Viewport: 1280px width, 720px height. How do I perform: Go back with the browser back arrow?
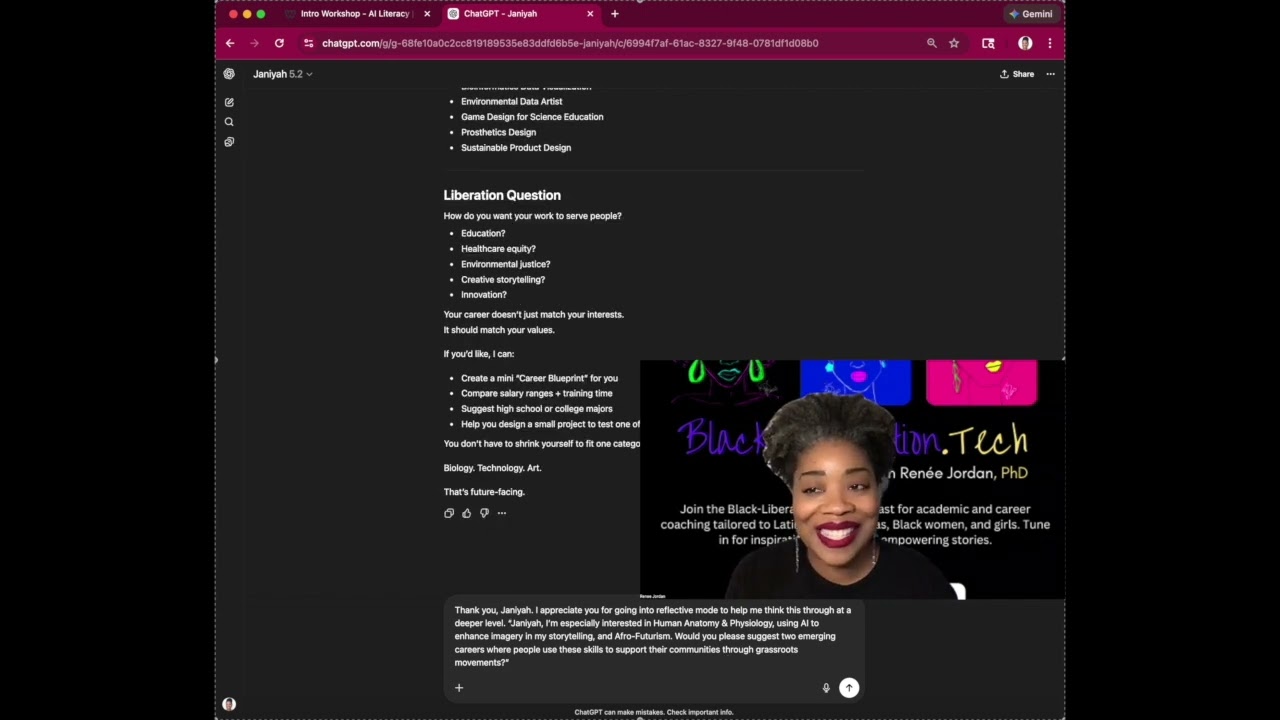point(230,43)
